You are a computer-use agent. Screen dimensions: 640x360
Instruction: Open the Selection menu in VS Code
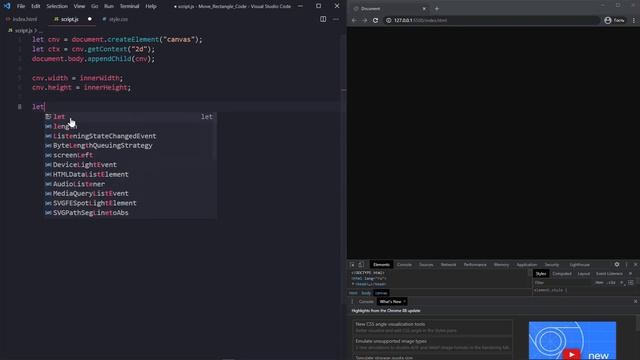pos(57,6)
